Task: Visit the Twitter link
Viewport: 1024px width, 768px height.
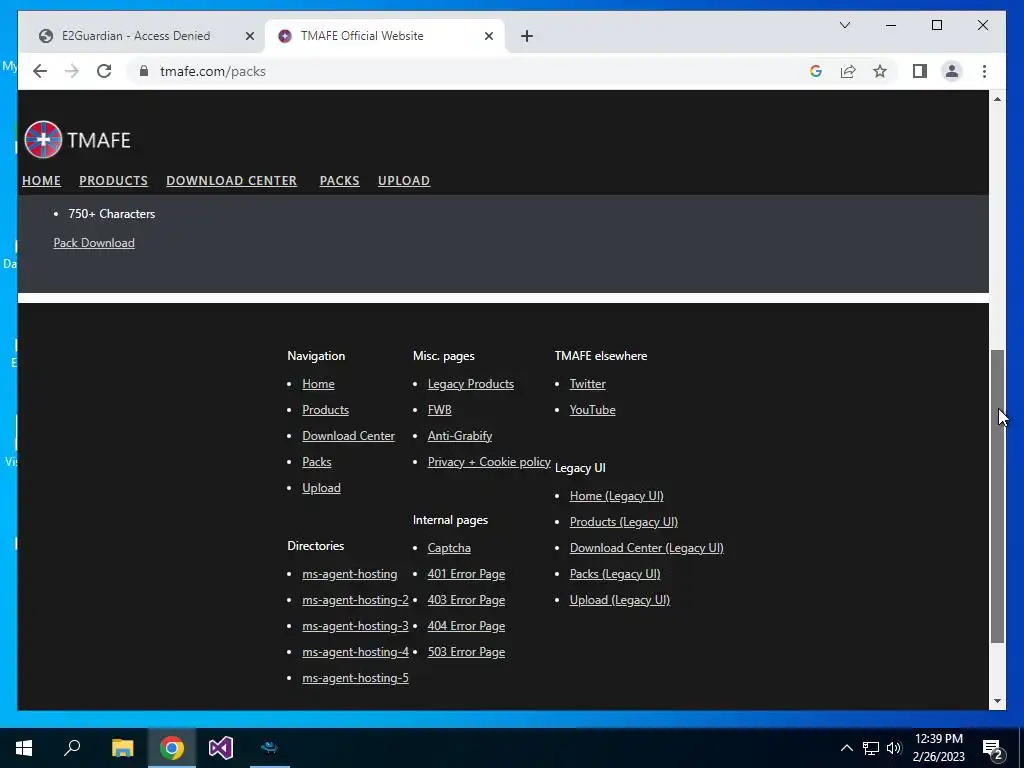Action: (588, 384)
